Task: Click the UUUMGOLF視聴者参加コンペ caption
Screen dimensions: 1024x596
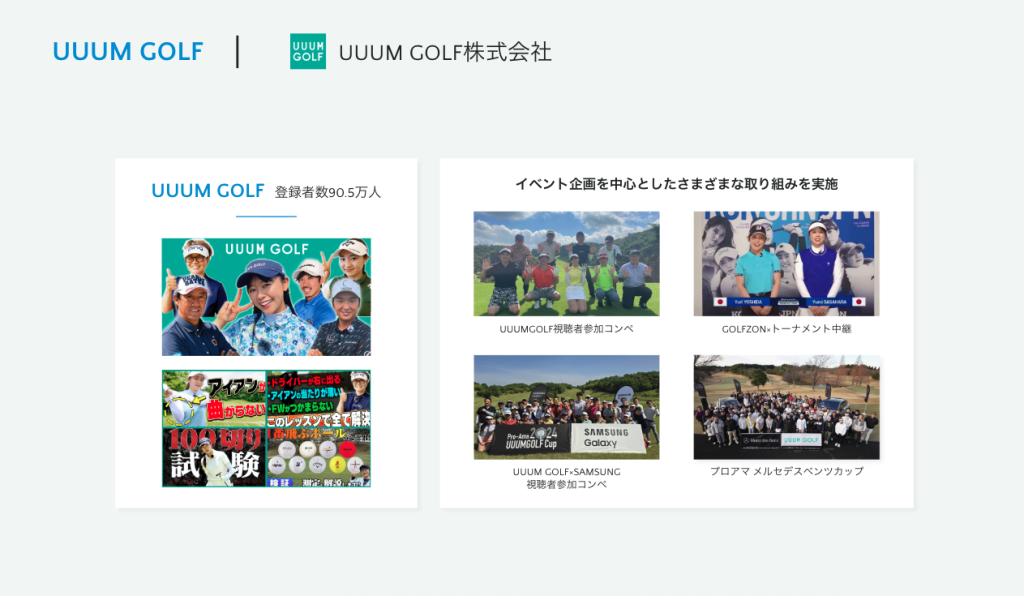Action: 566,328
